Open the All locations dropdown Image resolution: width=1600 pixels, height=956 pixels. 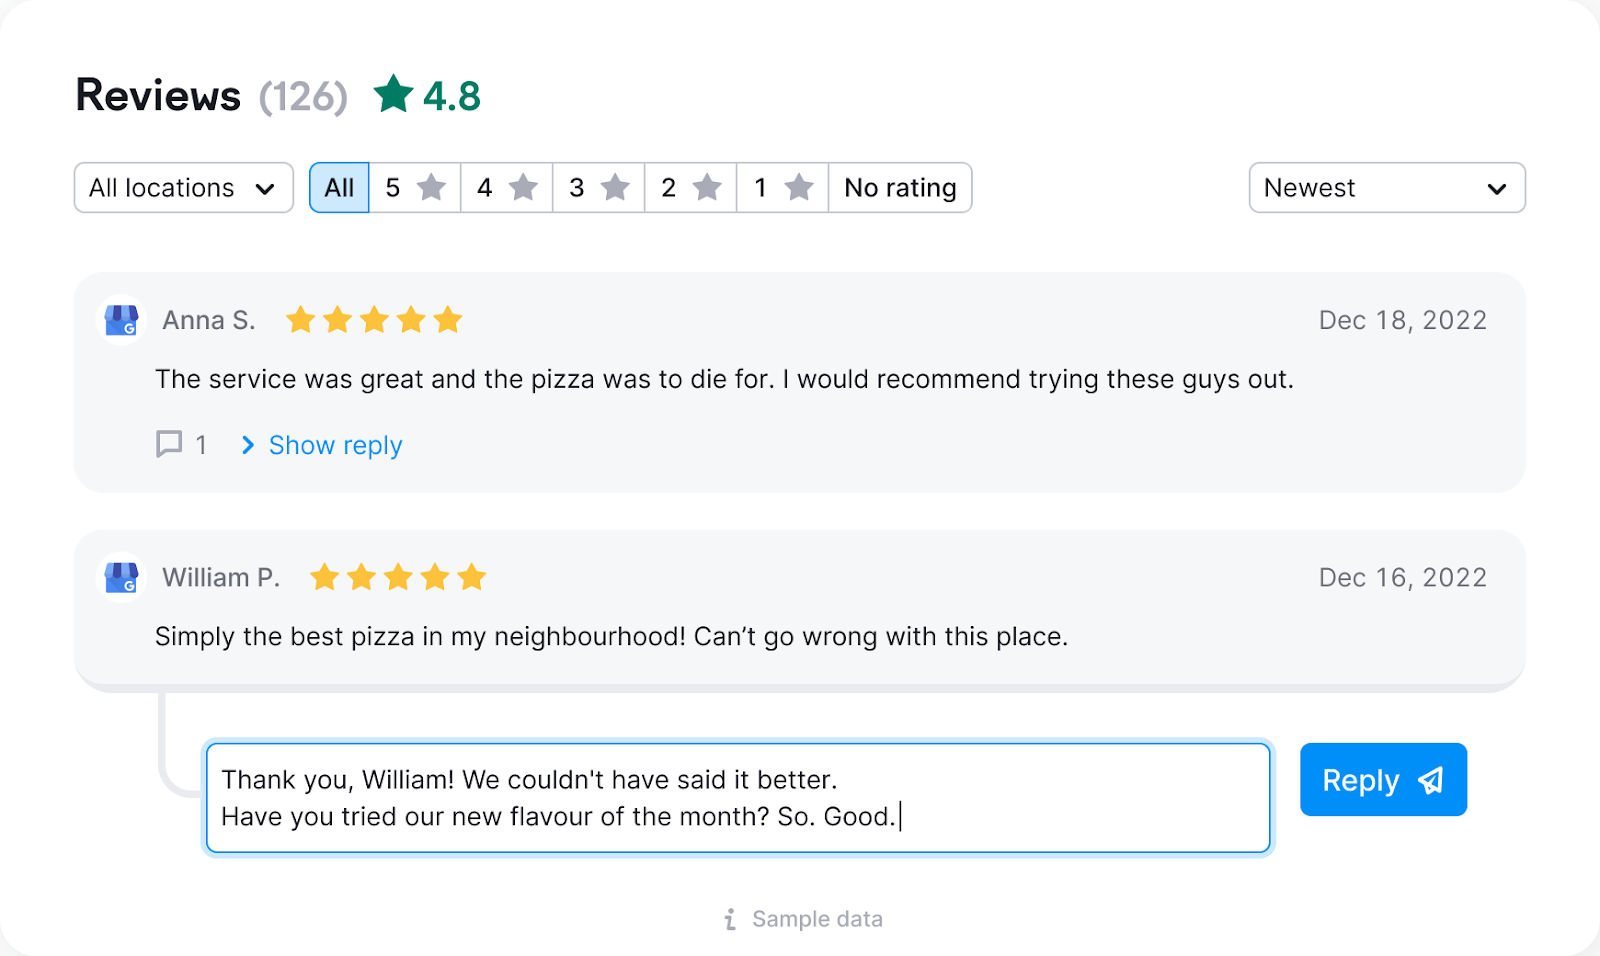(x=183, y=187)
